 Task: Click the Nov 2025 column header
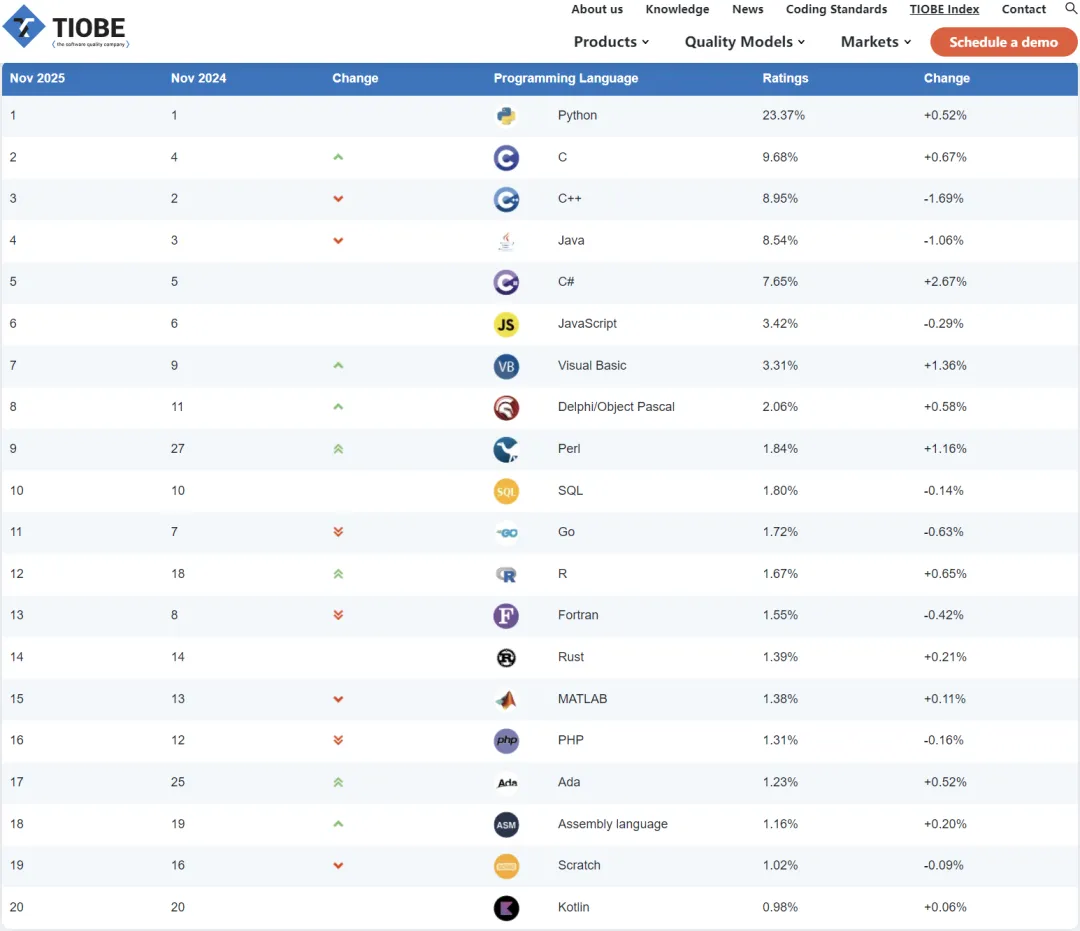click(37, 79)
